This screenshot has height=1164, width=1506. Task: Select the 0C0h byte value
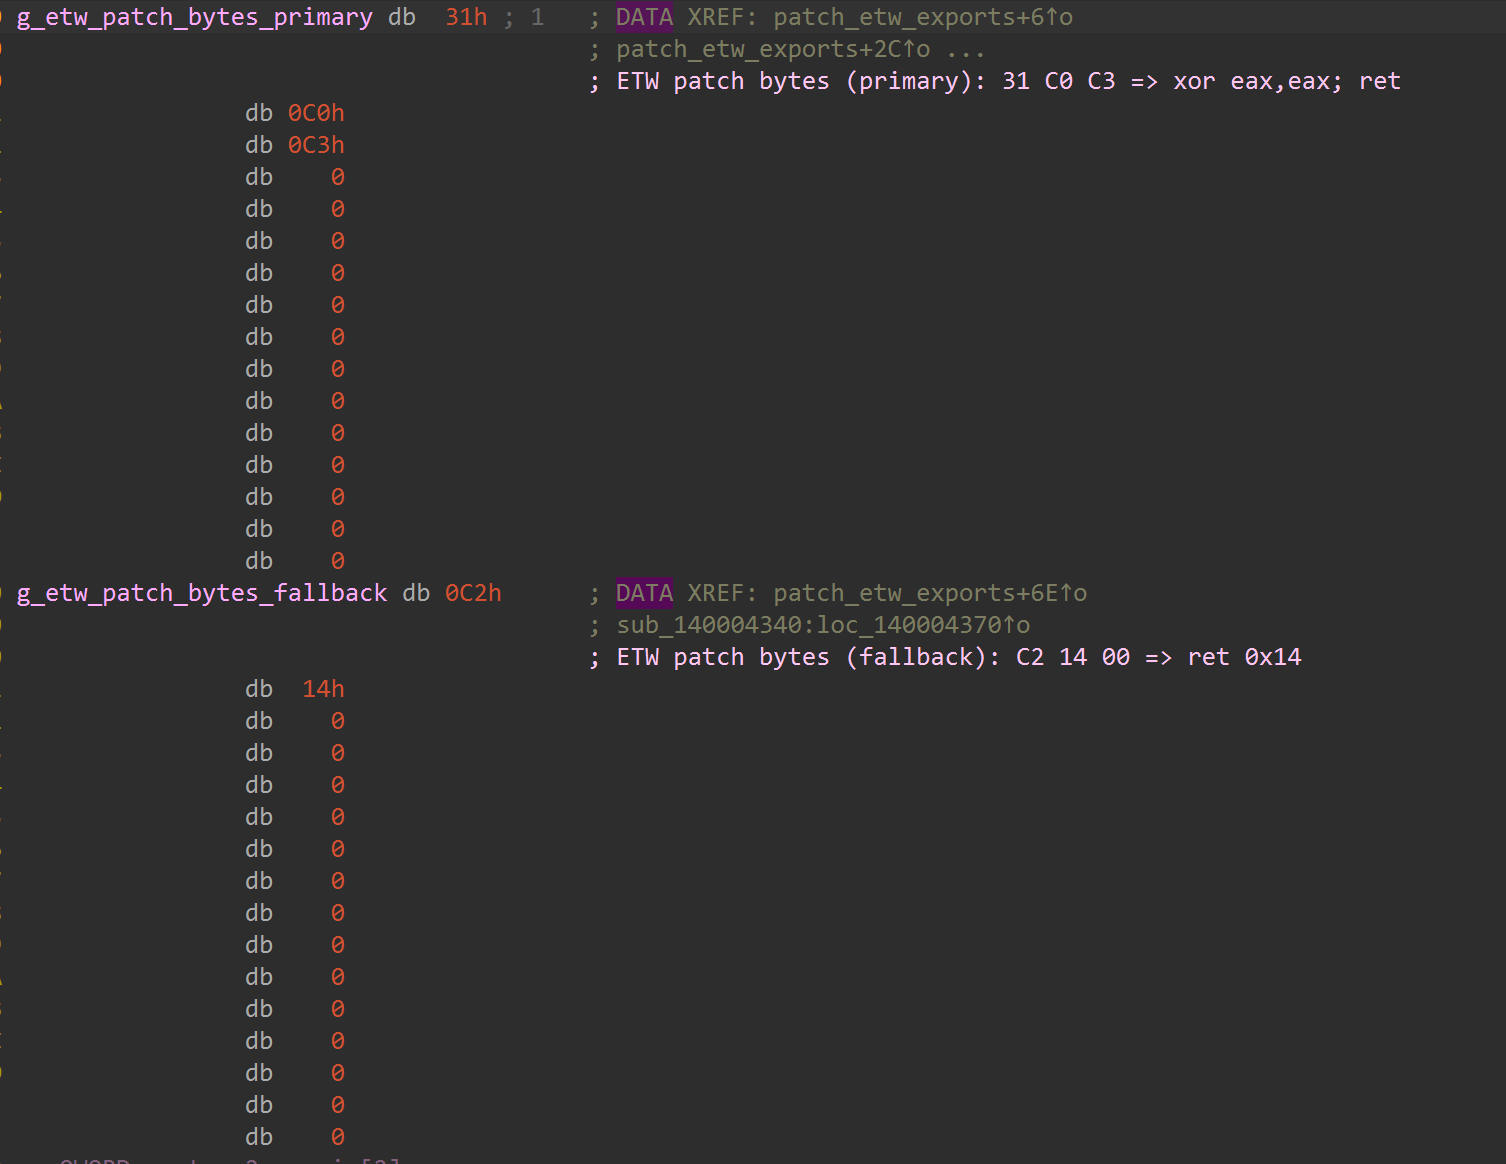(x=316, y=114)
